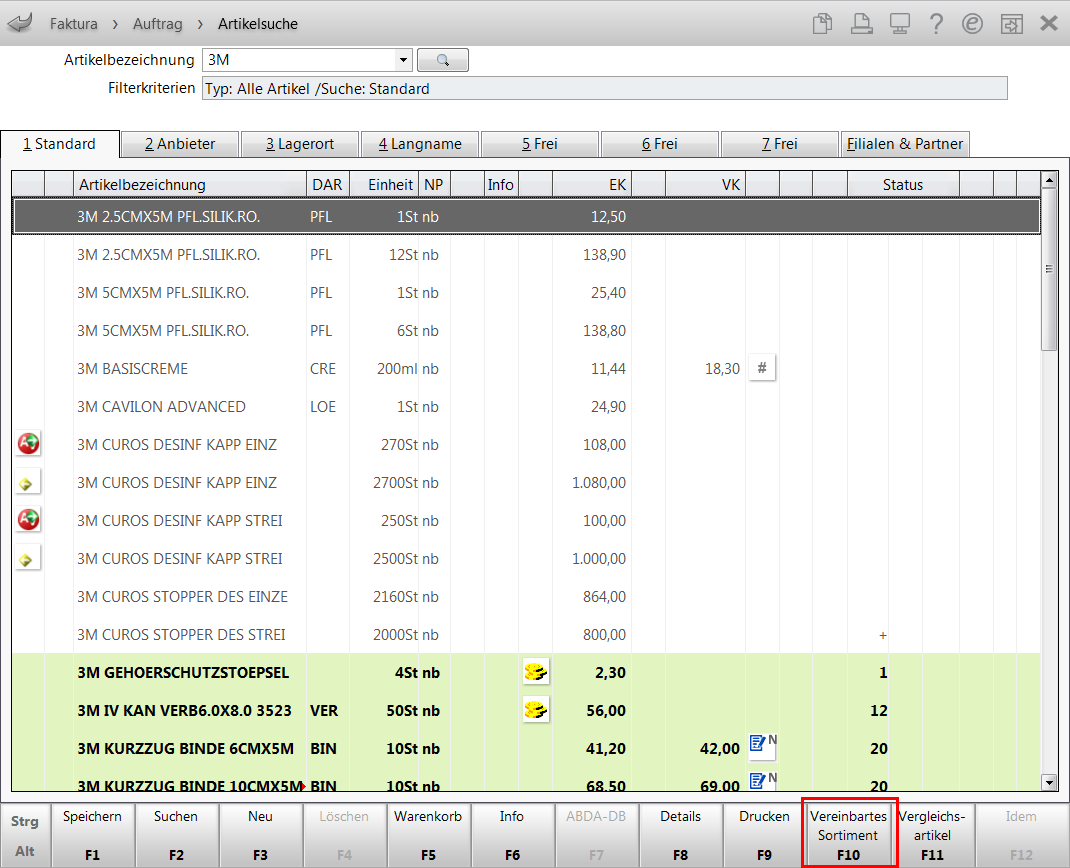Click EK price 138,90

click(x=605, y=255)
